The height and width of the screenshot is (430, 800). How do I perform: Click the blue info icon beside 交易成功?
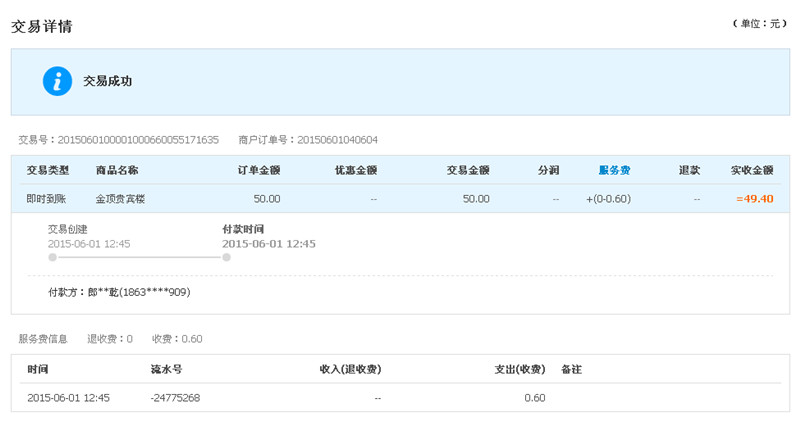click(x=57, y=81)
